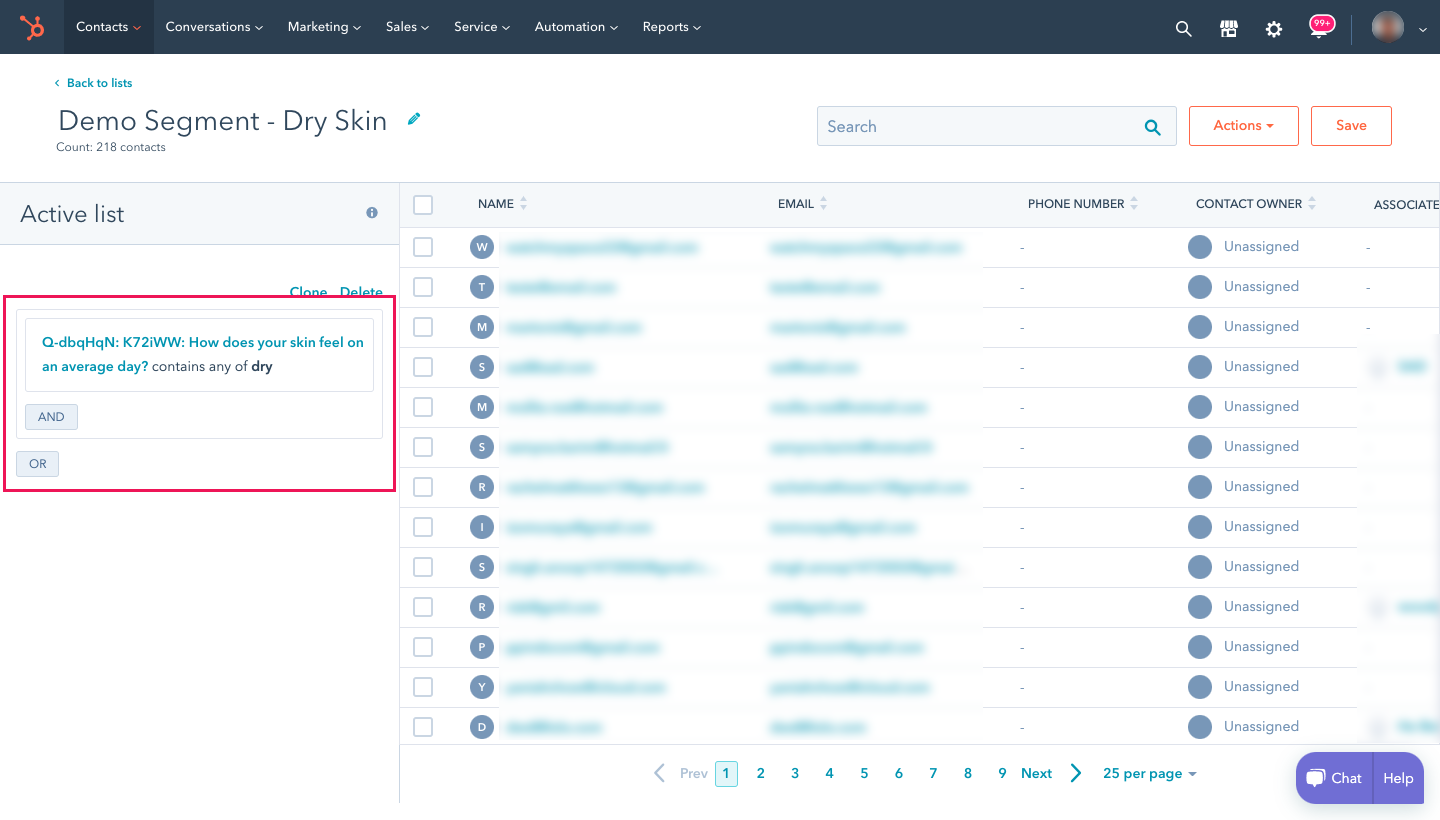Click the D contact avatar

[482, 727]
